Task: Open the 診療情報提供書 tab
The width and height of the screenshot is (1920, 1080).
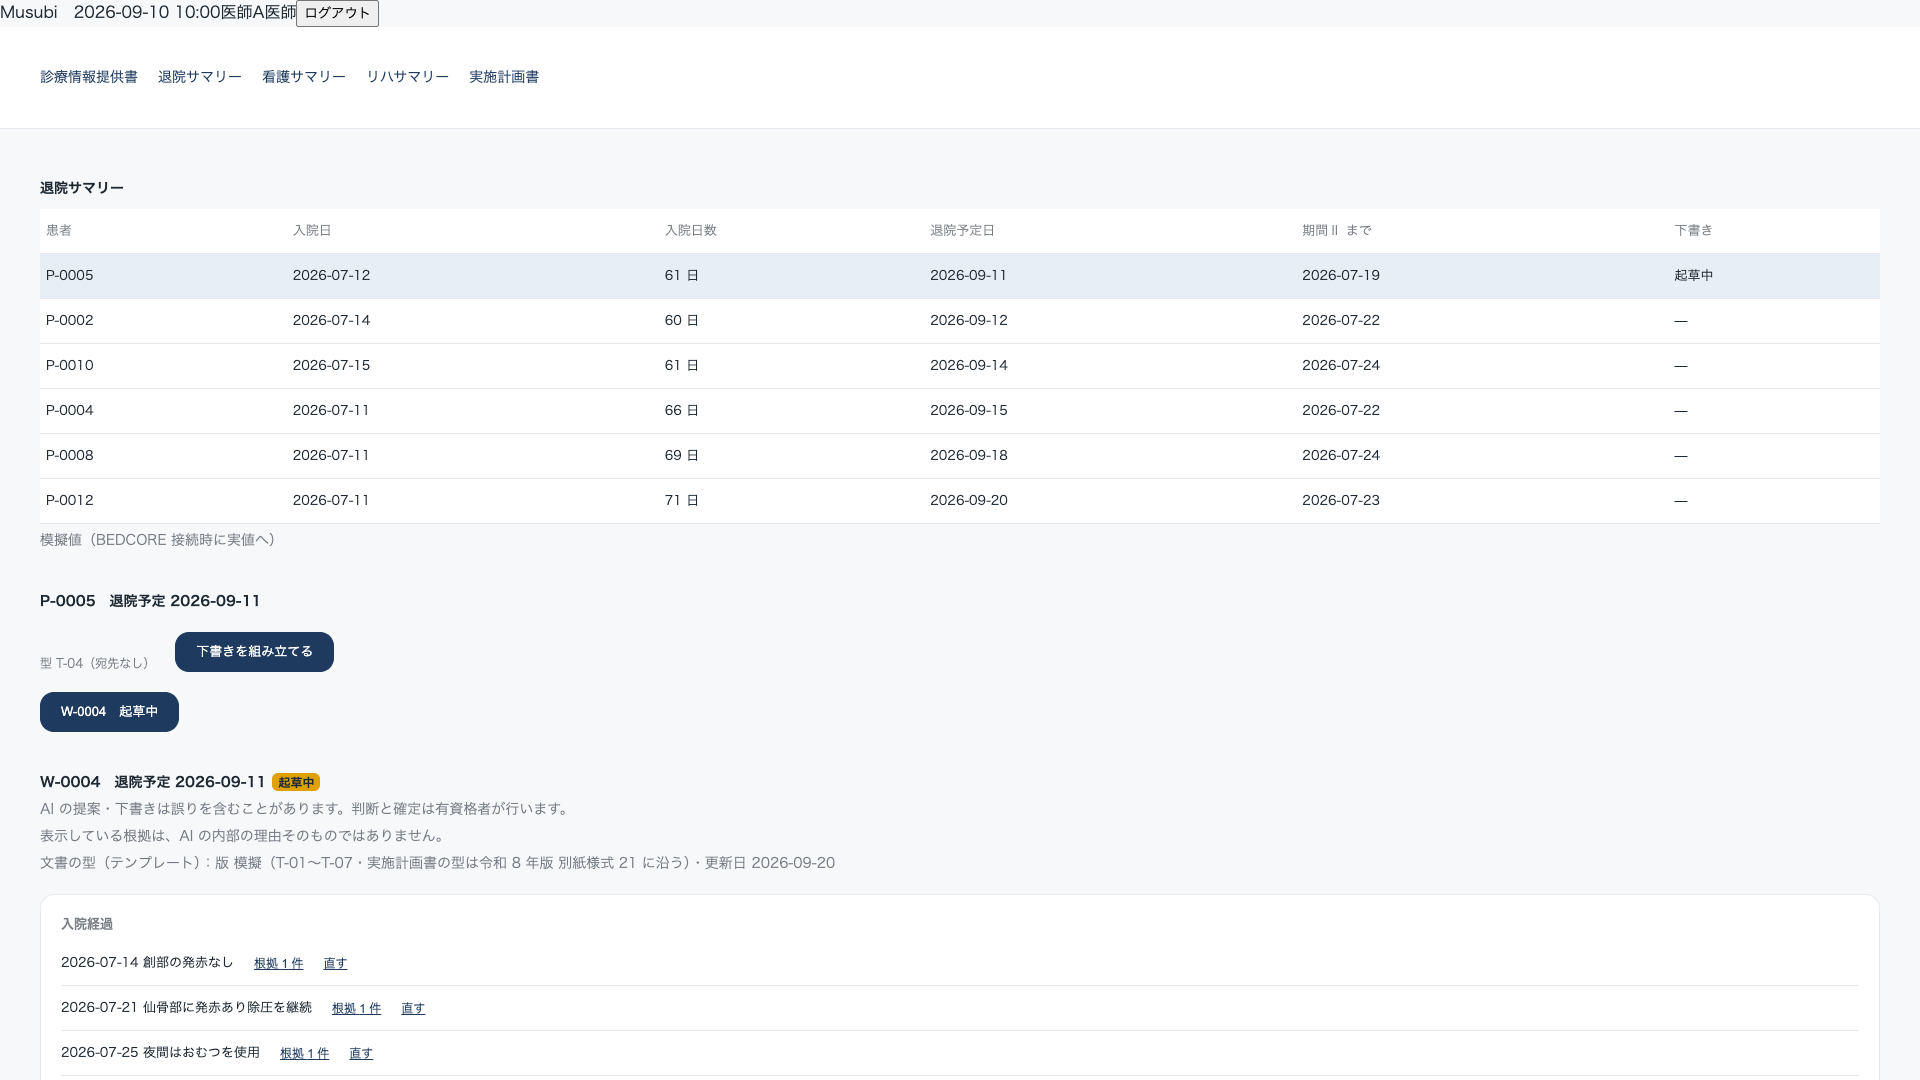Action: tap(89, 77)
